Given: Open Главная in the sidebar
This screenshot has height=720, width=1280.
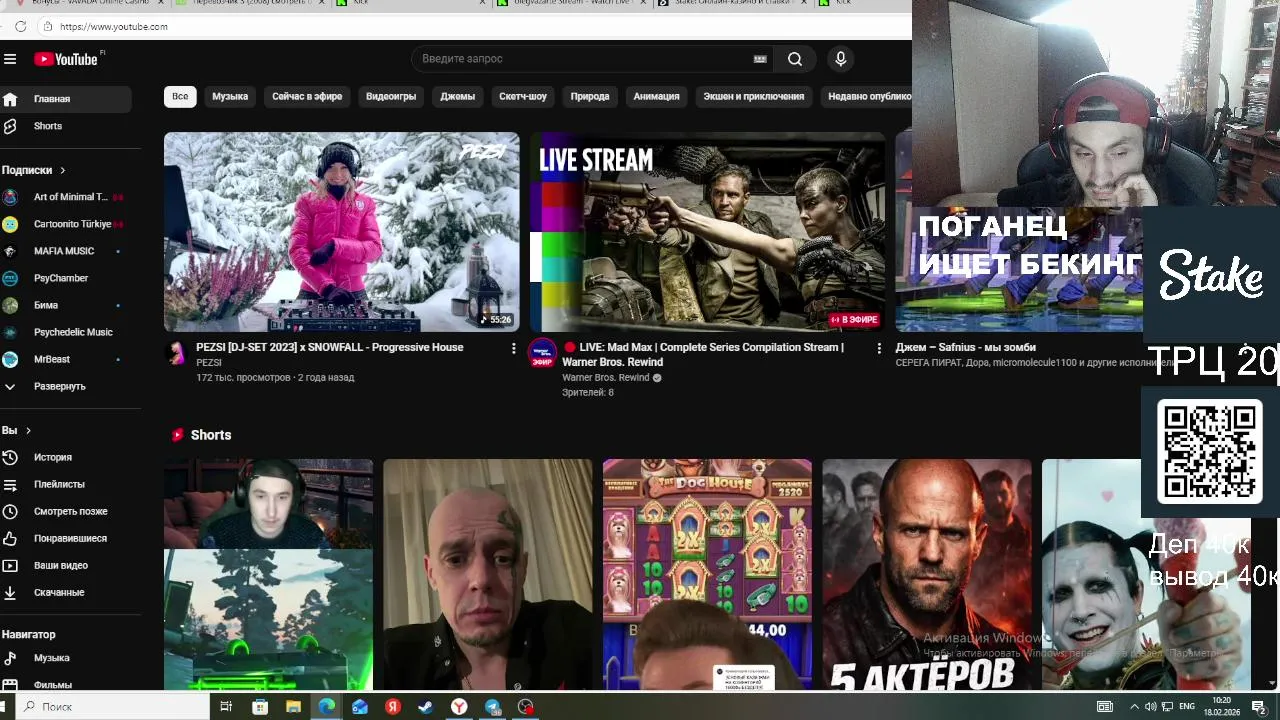Looking at the screenshot, I should point(65,99).
